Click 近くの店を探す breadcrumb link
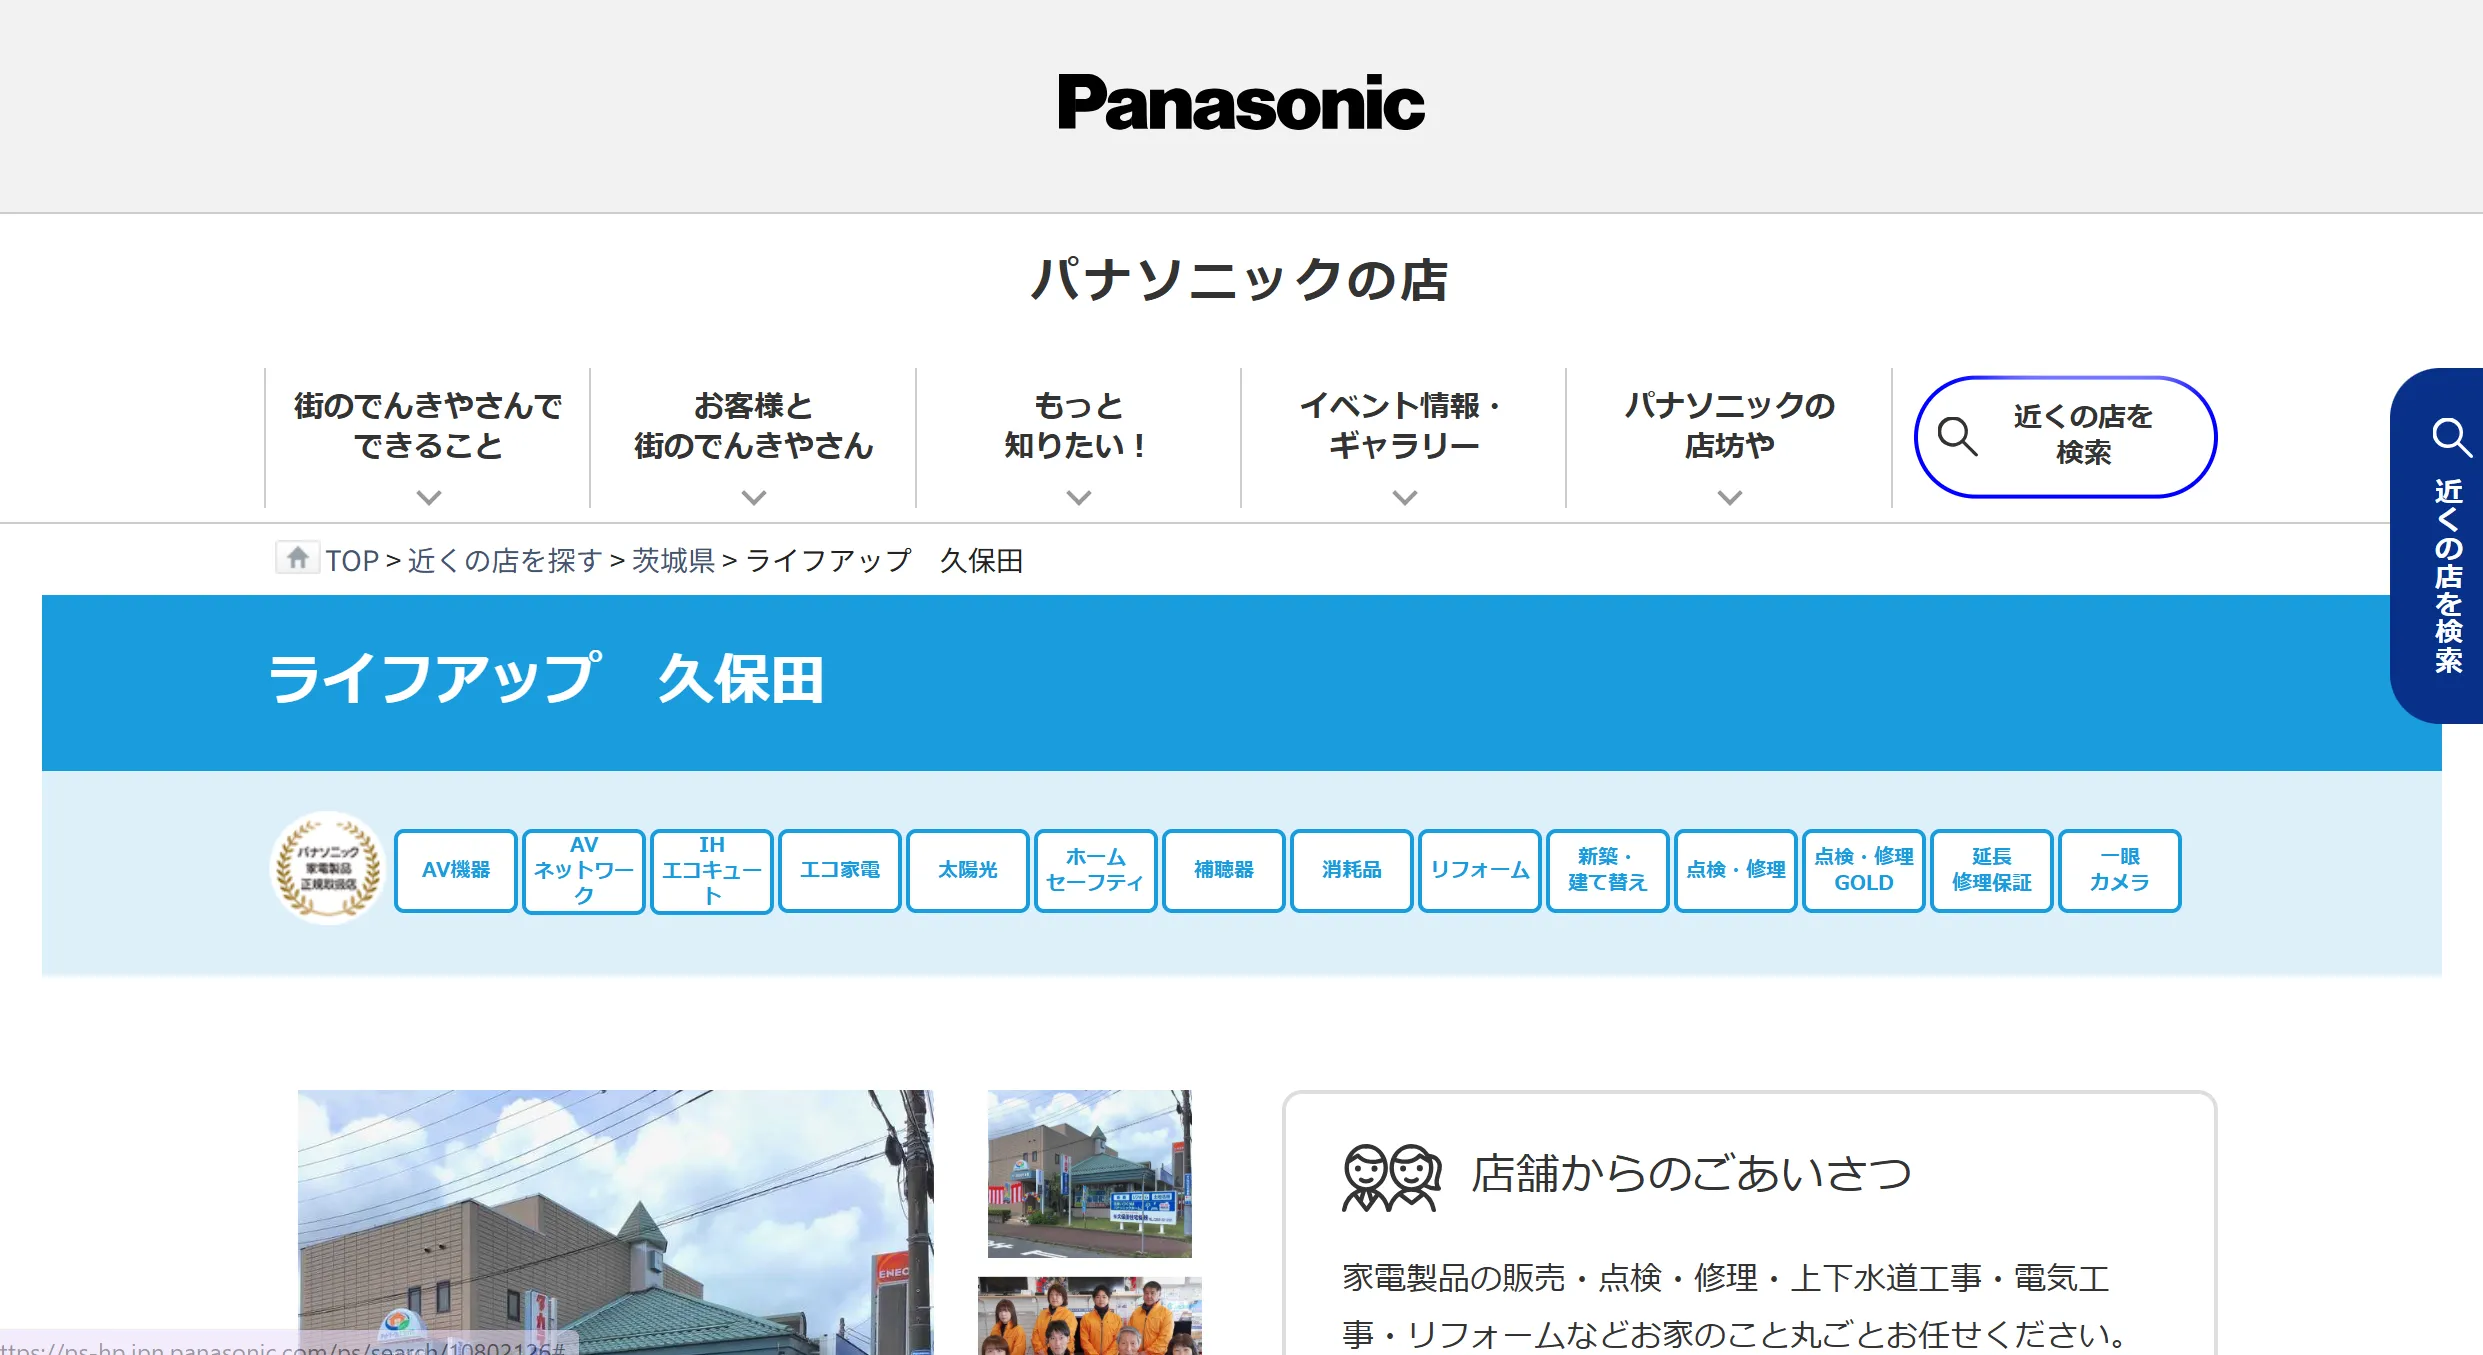 [x=505, y=560]
